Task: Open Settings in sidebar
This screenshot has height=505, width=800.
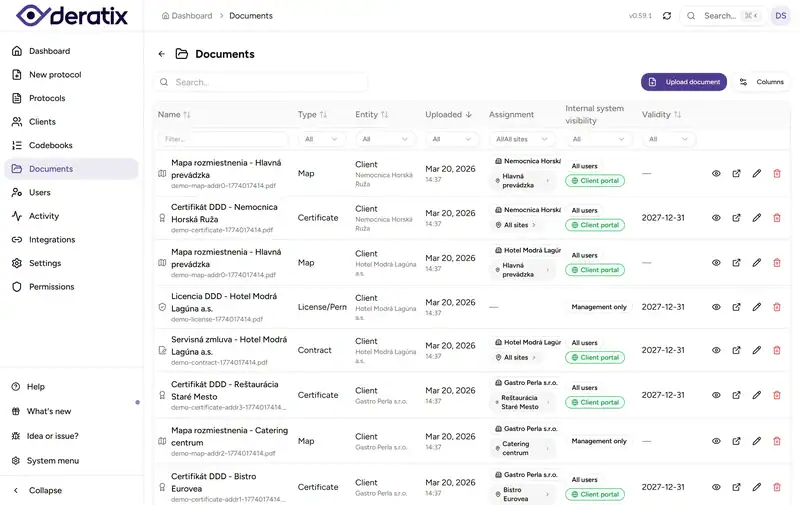Action: click(71, 263)
